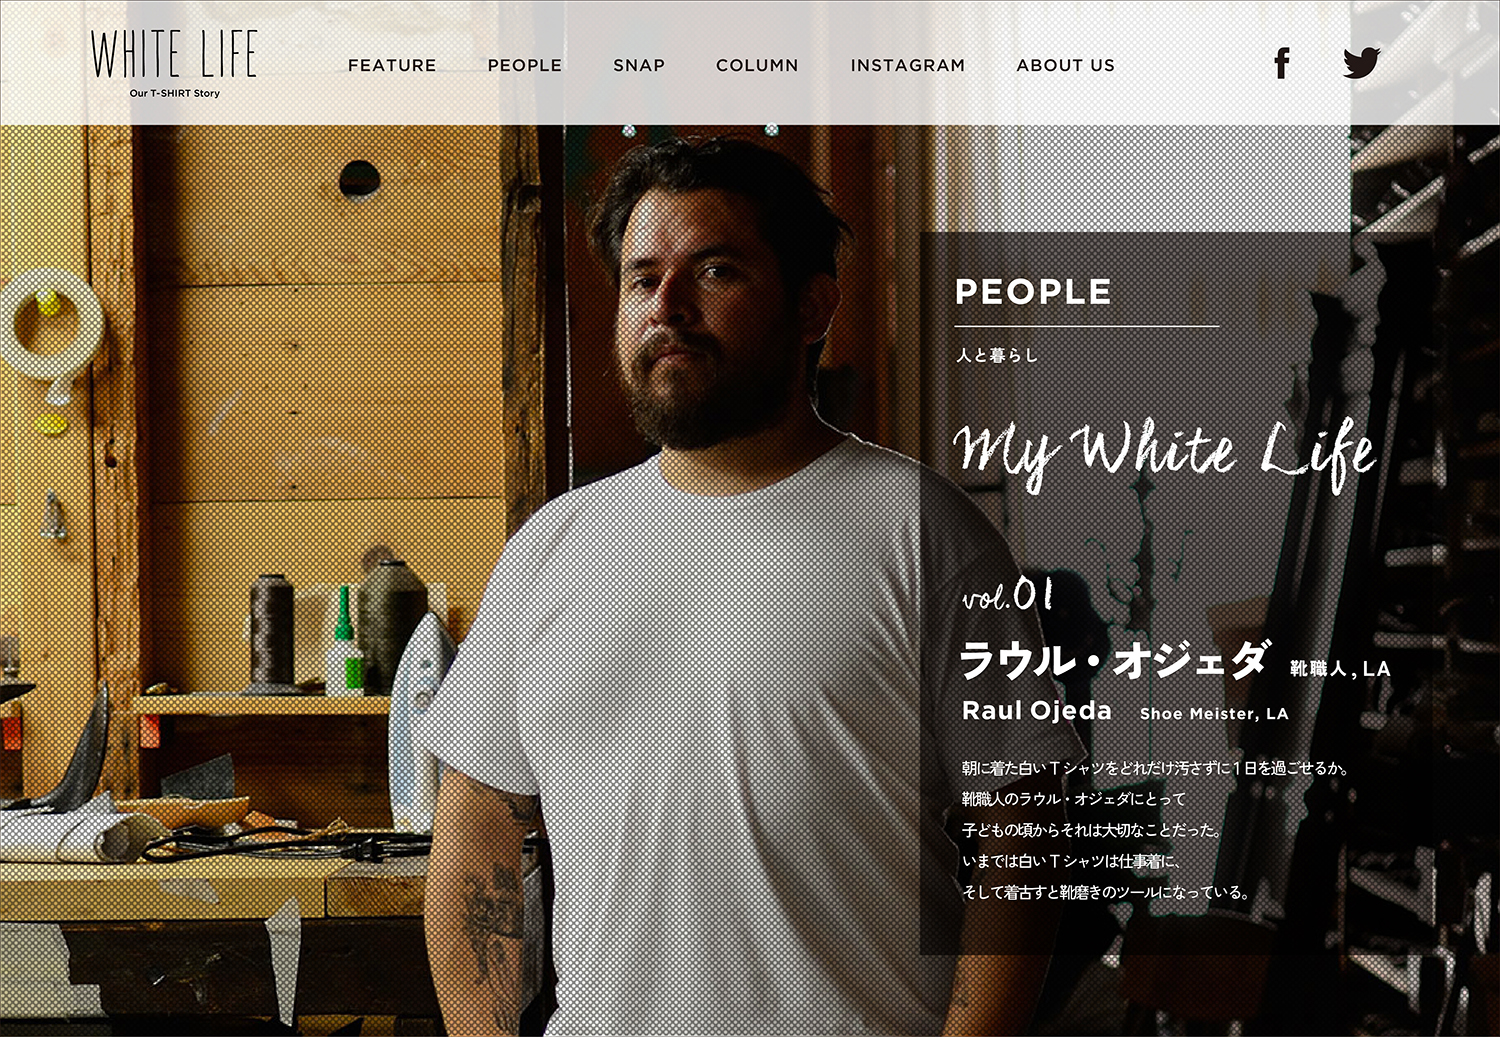Image resolution: width=1500 pixels, height=1037 pixels.
Task: Click the My White Life script title
Action: [x=1165, y=453]
